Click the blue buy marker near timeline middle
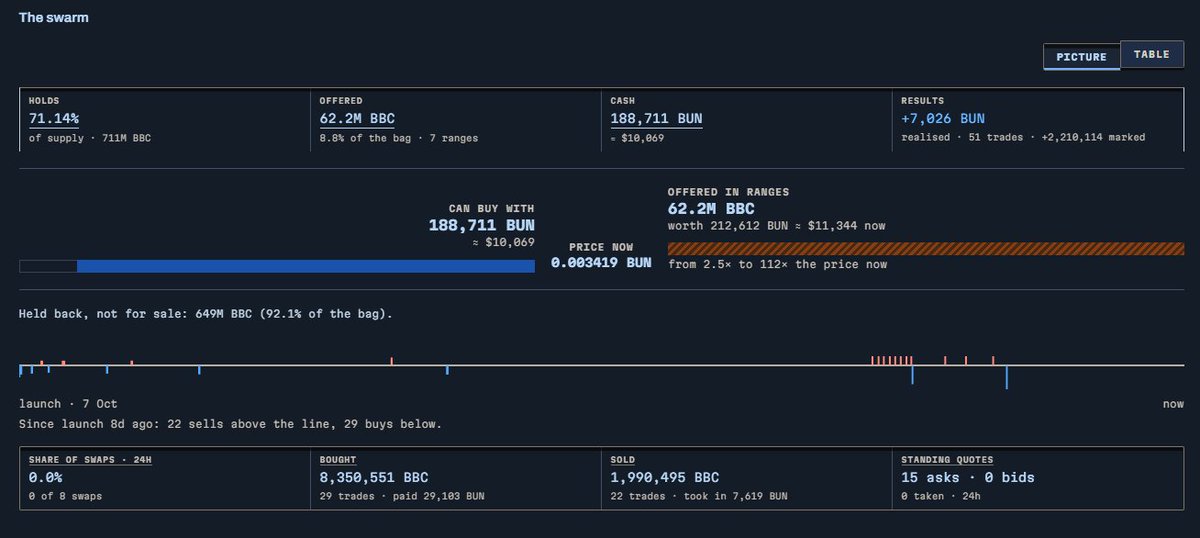 coord(447,370)
